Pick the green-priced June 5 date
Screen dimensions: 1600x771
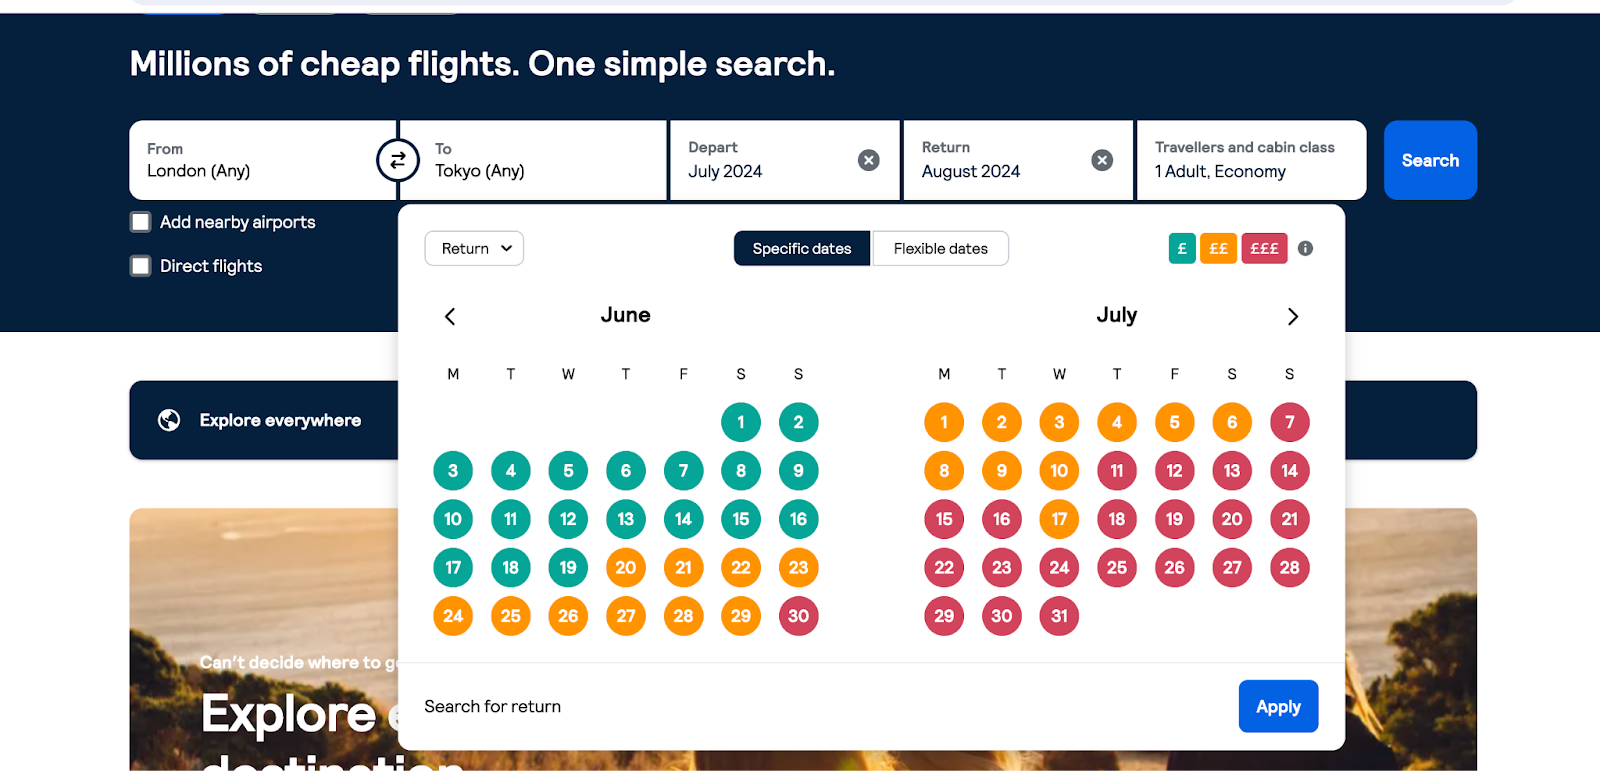567,470
